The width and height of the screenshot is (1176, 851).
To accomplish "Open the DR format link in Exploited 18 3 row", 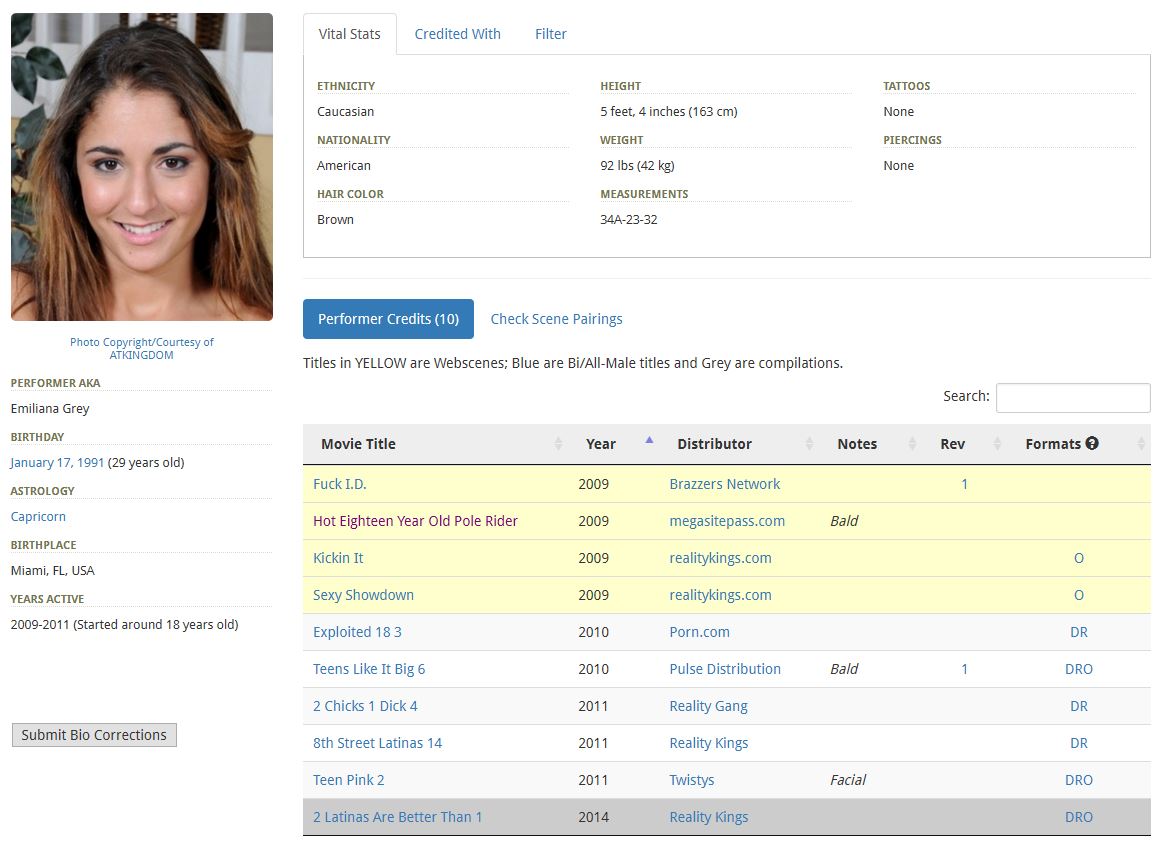I will click(x=1078, y=632).
